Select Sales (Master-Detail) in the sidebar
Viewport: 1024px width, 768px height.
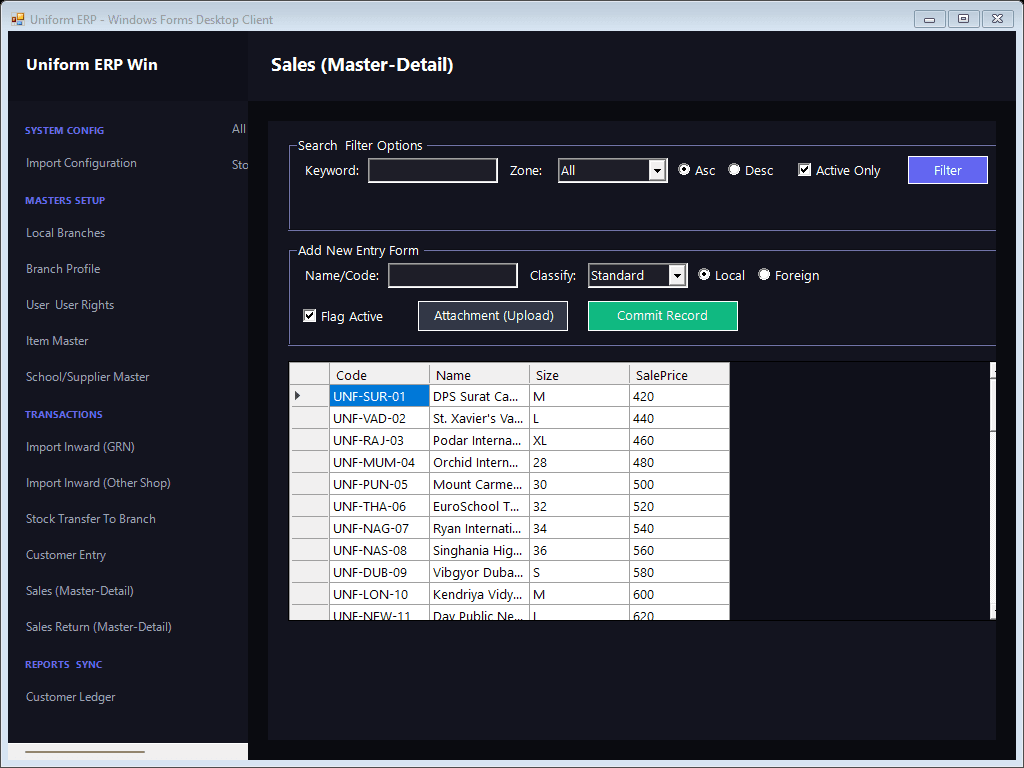click(x=80, y=590)
